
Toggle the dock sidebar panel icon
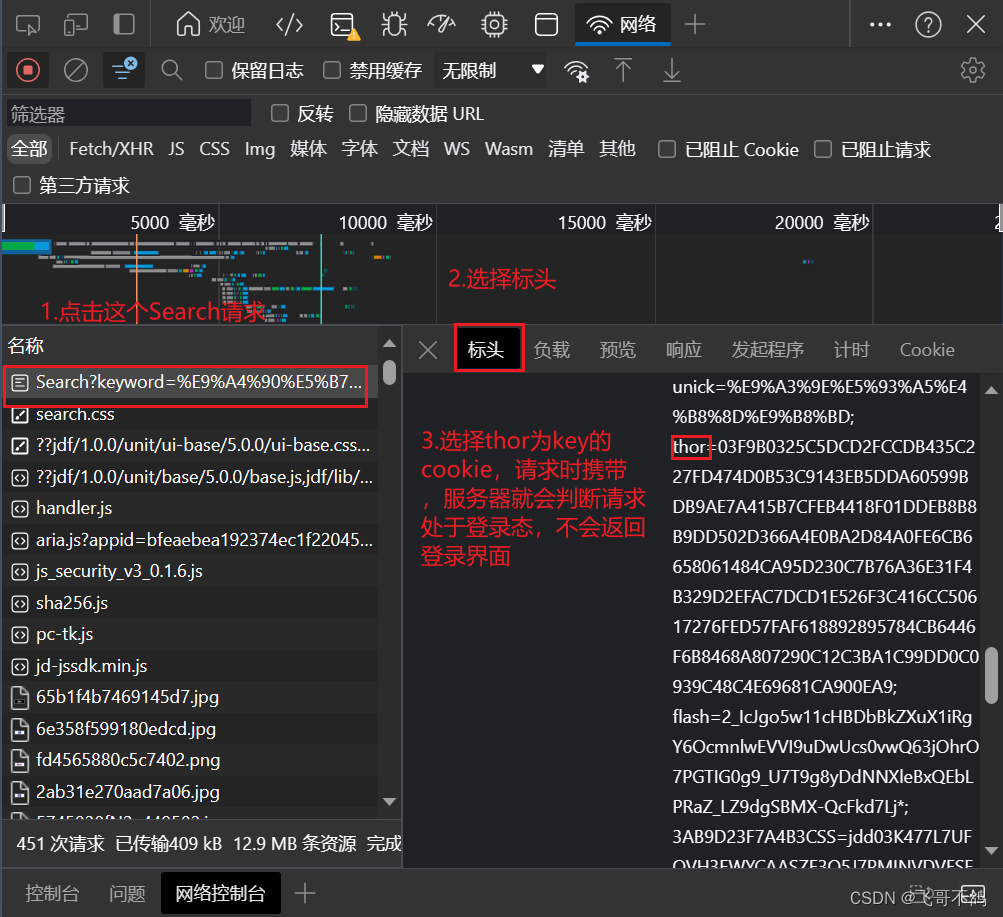(x=124, y=24)
